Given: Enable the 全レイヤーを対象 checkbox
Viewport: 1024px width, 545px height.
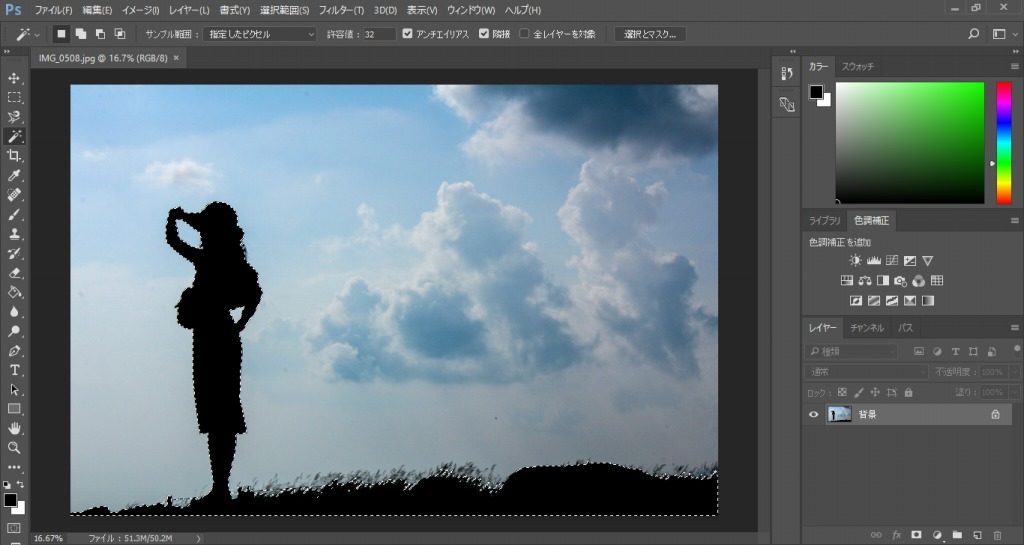Looking at the screenshot, I should pos(524,34).
